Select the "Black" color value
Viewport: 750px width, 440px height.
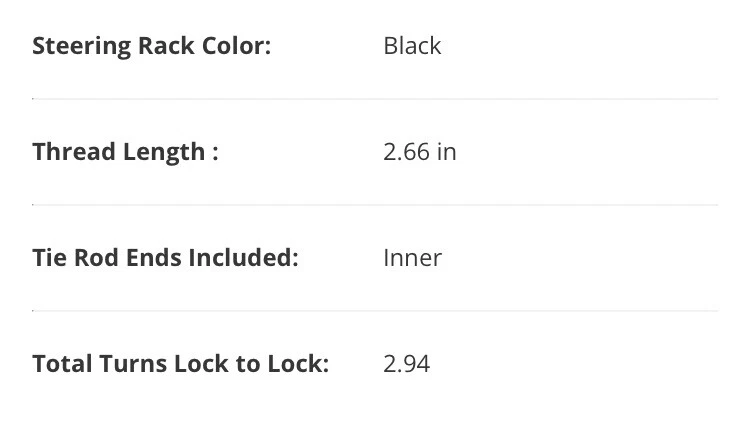[x=412, y=46]
